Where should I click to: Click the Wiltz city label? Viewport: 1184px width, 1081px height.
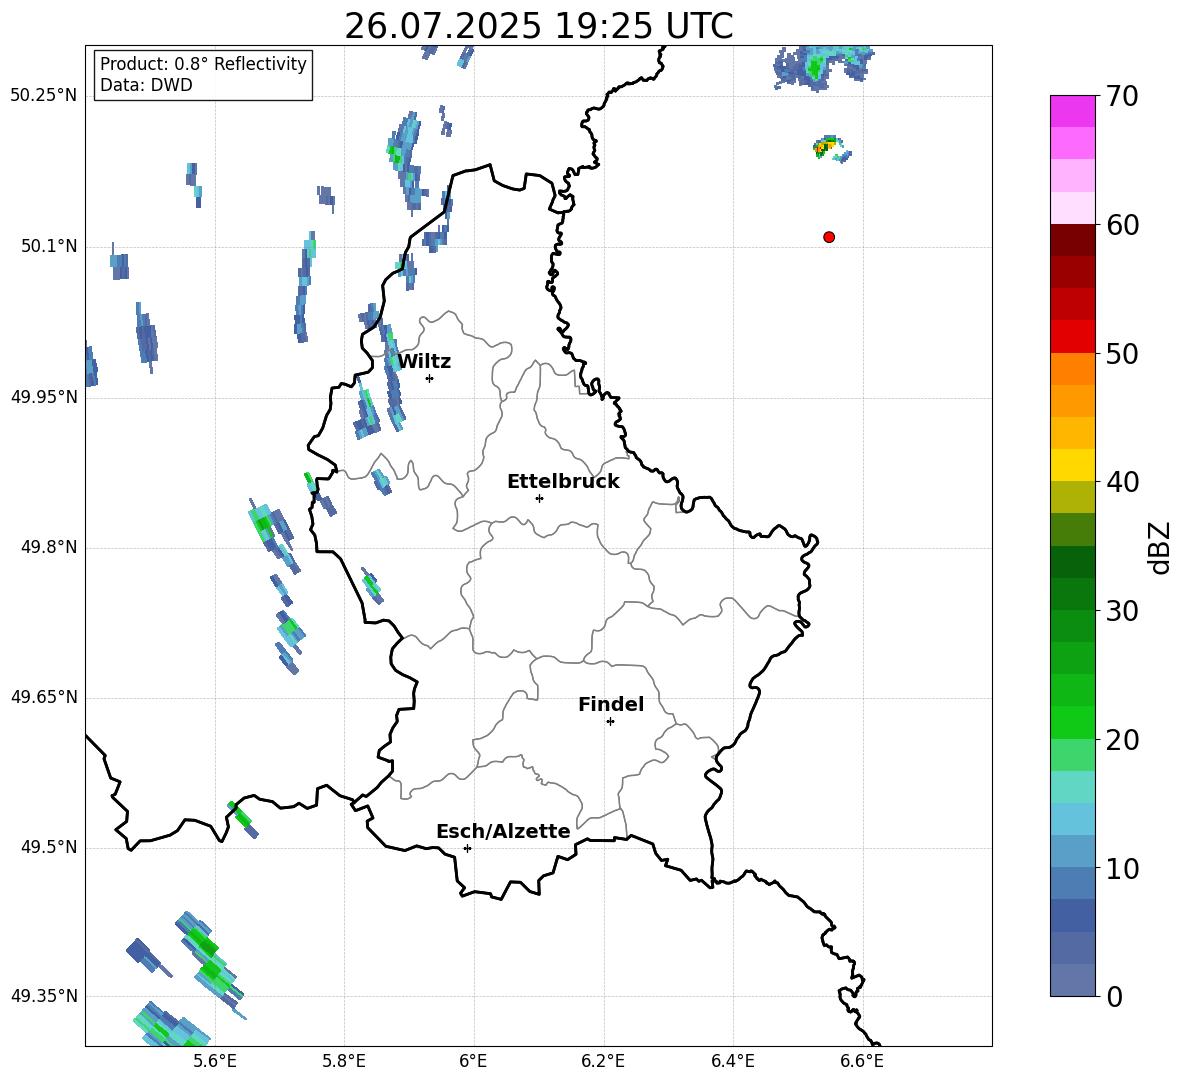pos(424,362)
